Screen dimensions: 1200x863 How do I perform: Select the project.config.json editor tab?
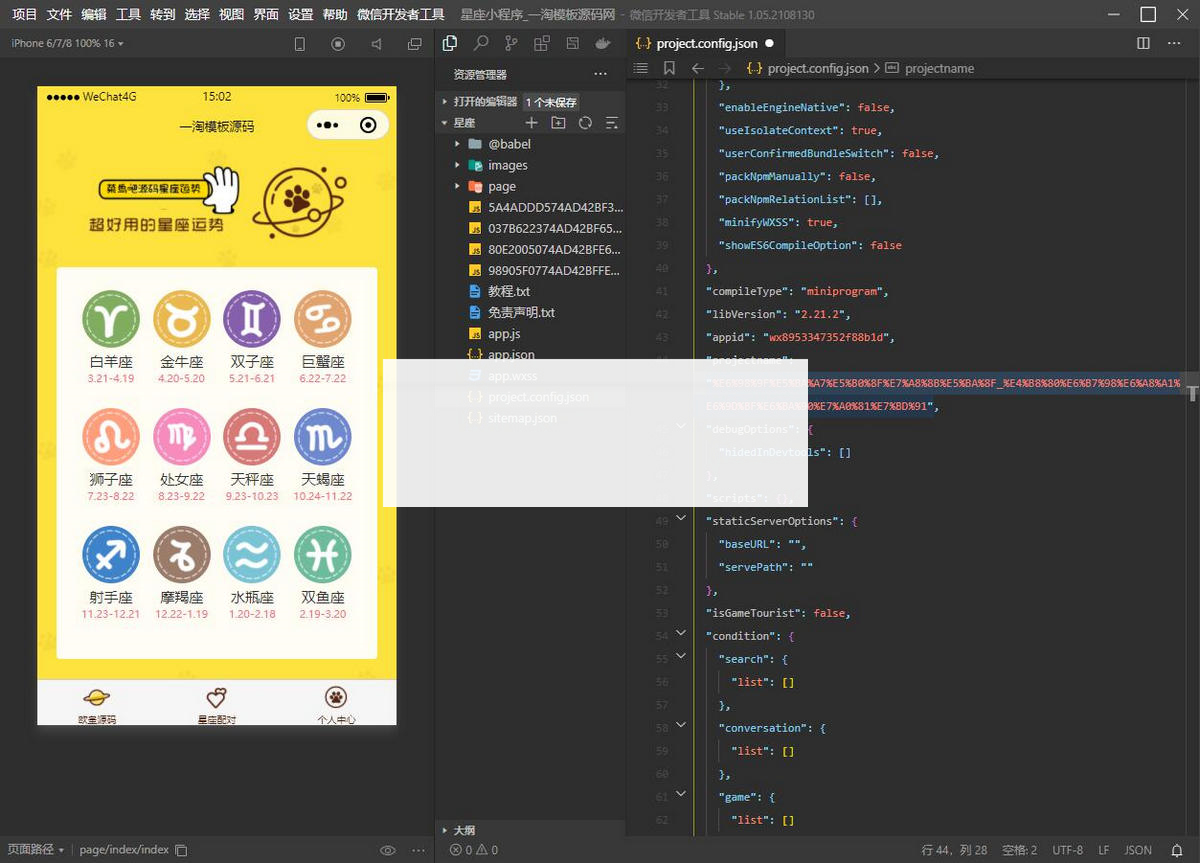tap(706, 44)
